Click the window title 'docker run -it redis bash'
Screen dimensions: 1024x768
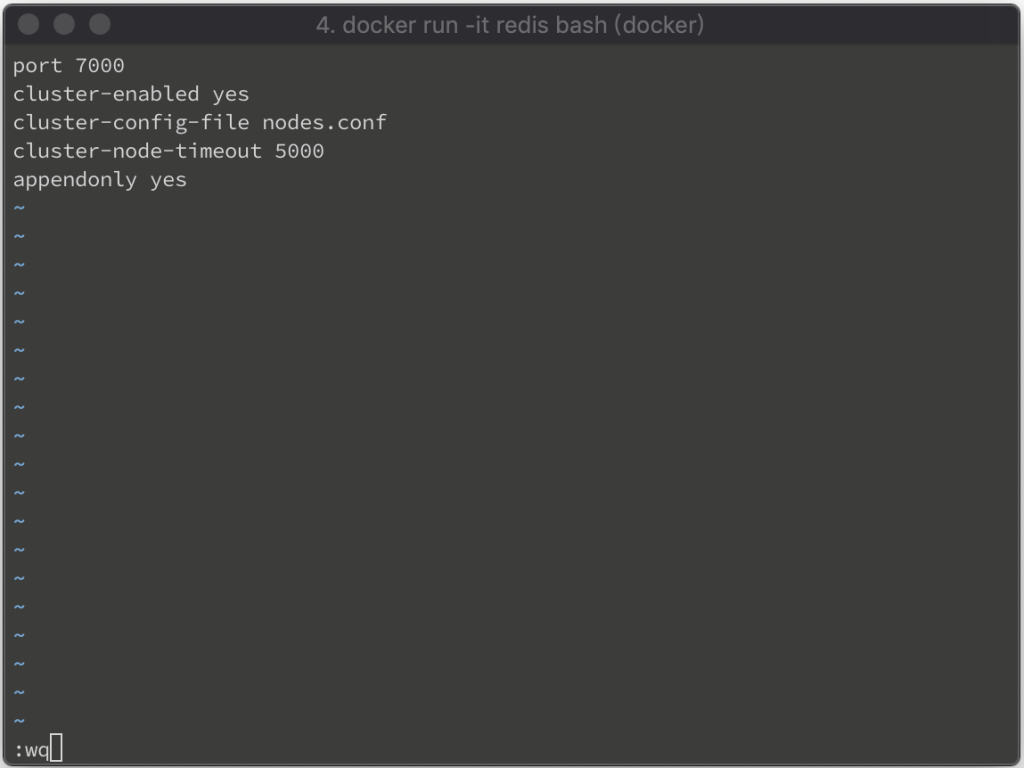[x=475, y=25]
